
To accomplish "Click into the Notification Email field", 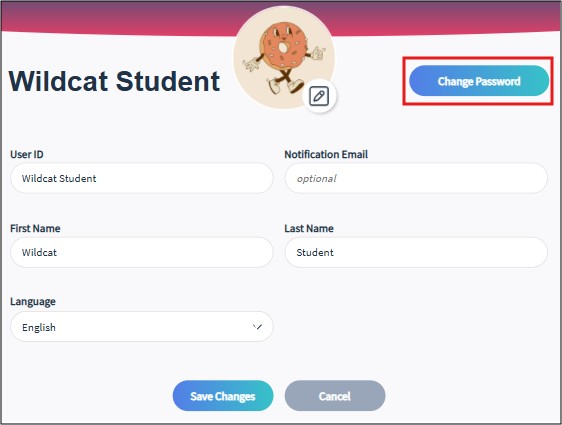I will click(x=416, y=178).
